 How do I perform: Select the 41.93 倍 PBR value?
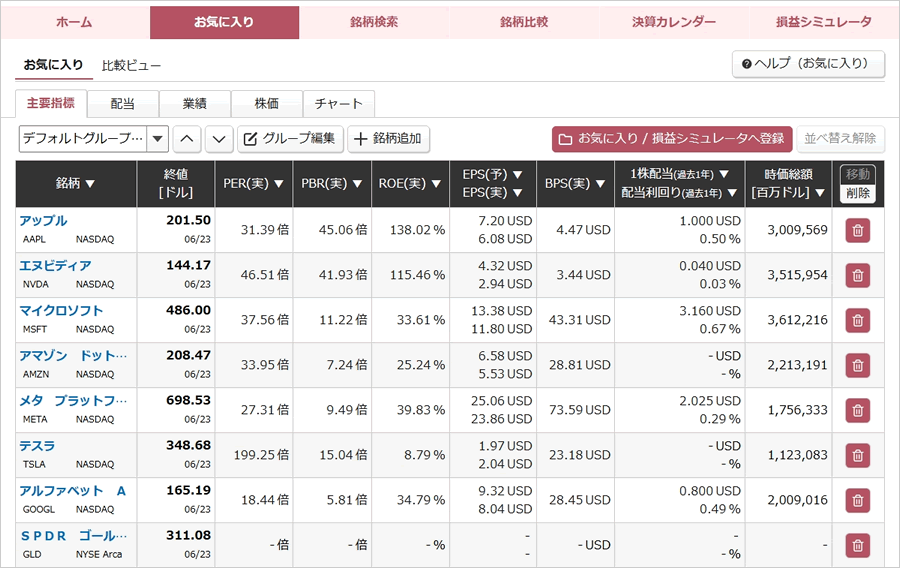343,275
